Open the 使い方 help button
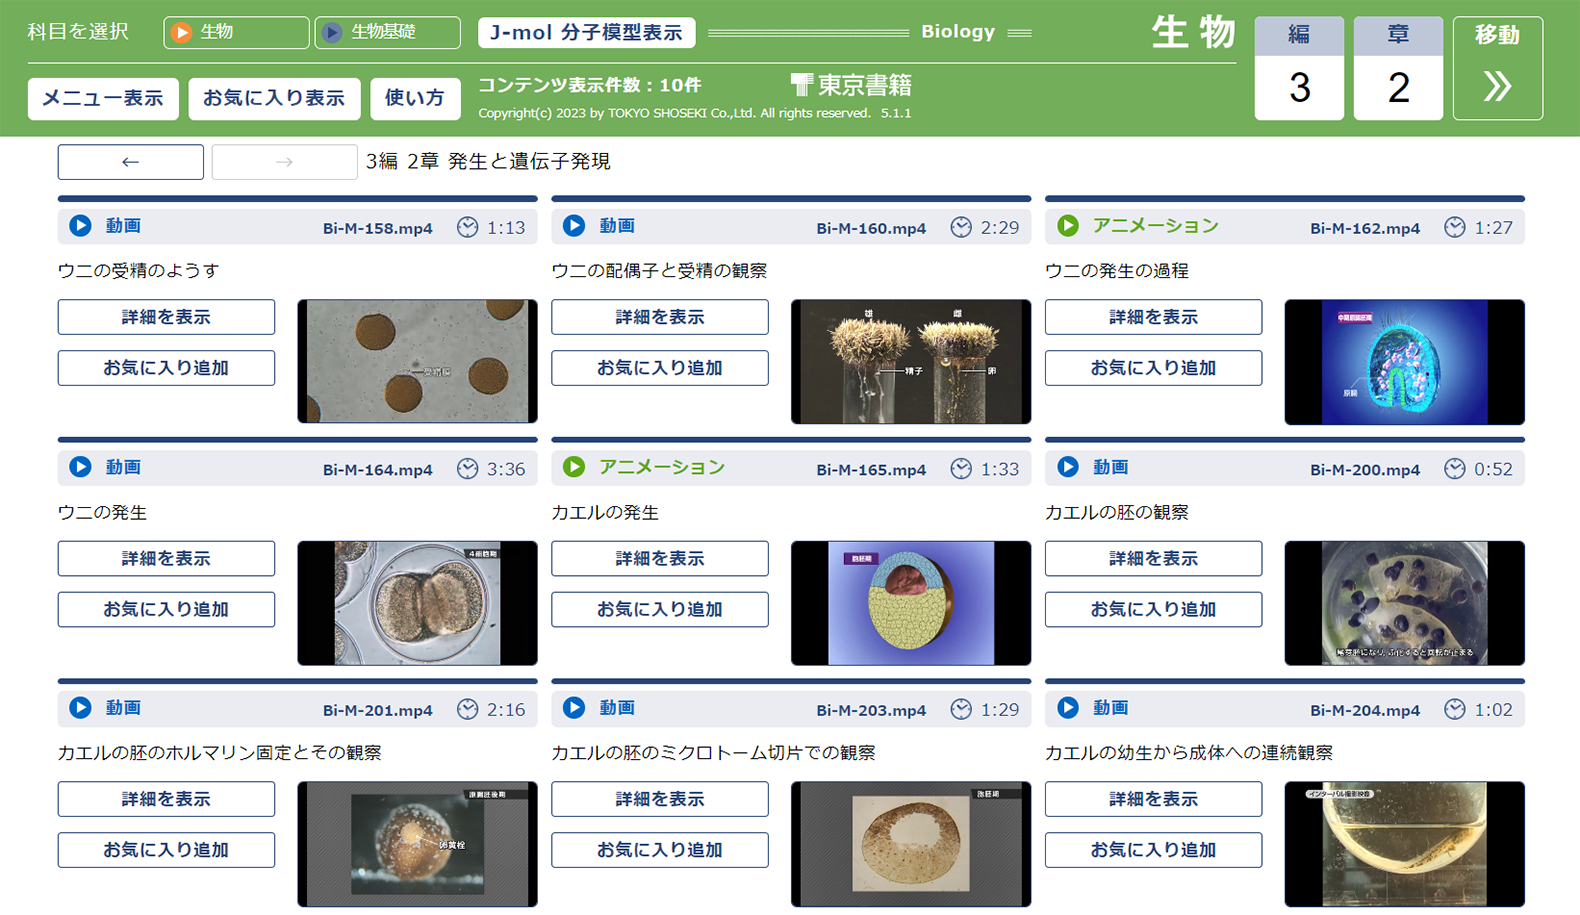This screenshot has height=915, width=1580. [x=415, y=98]
